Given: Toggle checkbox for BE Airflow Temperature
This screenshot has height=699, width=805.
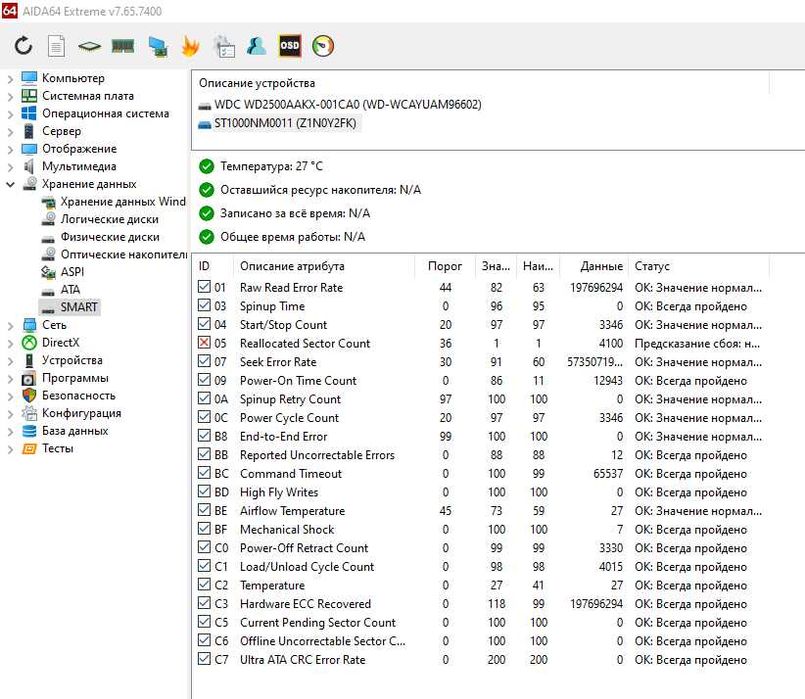Looking at the screenshot, I should (204, 510).
